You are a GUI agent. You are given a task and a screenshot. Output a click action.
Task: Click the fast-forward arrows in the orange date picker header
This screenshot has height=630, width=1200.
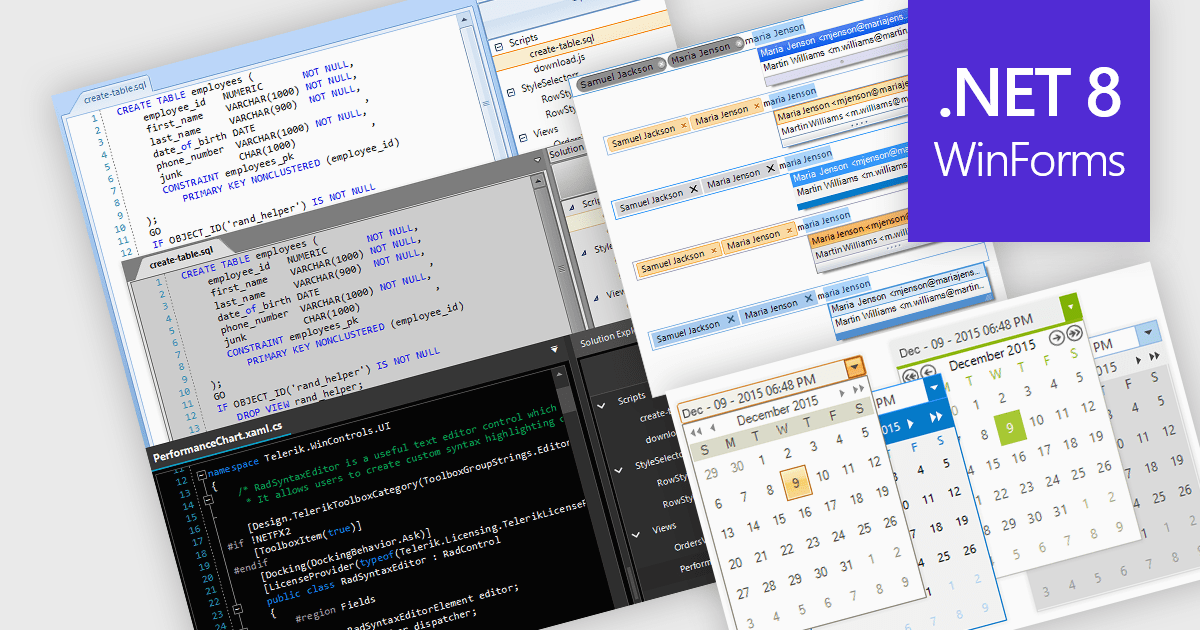pos(858,388)
